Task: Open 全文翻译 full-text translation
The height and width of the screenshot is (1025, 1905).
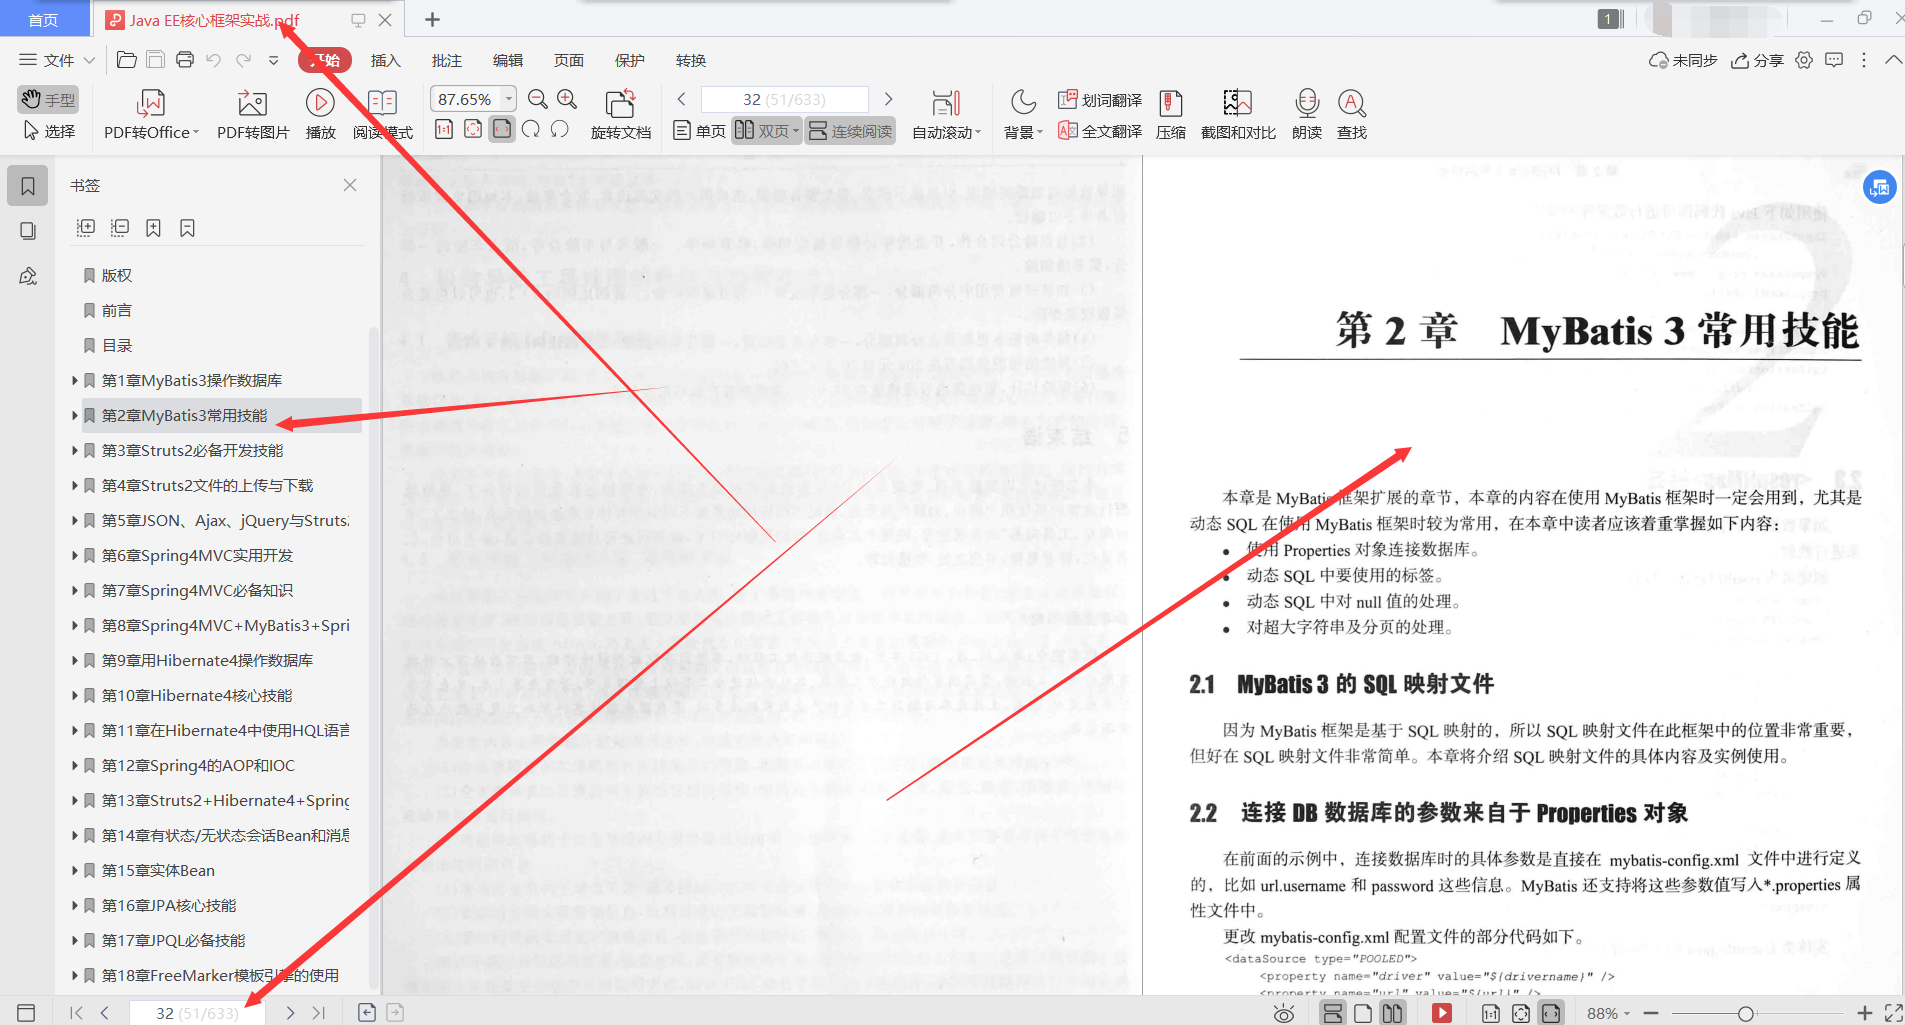Action: [x=1100, y=131]
